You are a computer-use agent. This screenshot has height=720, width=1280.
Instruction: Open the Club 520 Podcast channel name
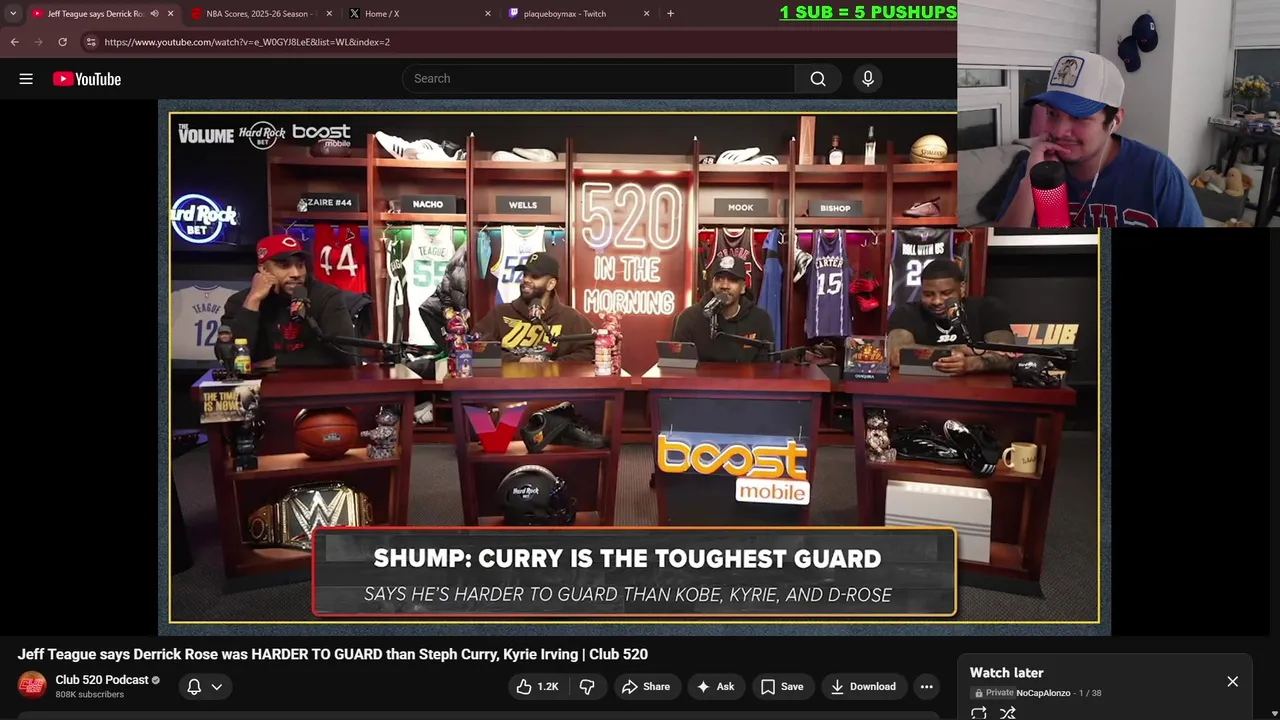(102, 680)
